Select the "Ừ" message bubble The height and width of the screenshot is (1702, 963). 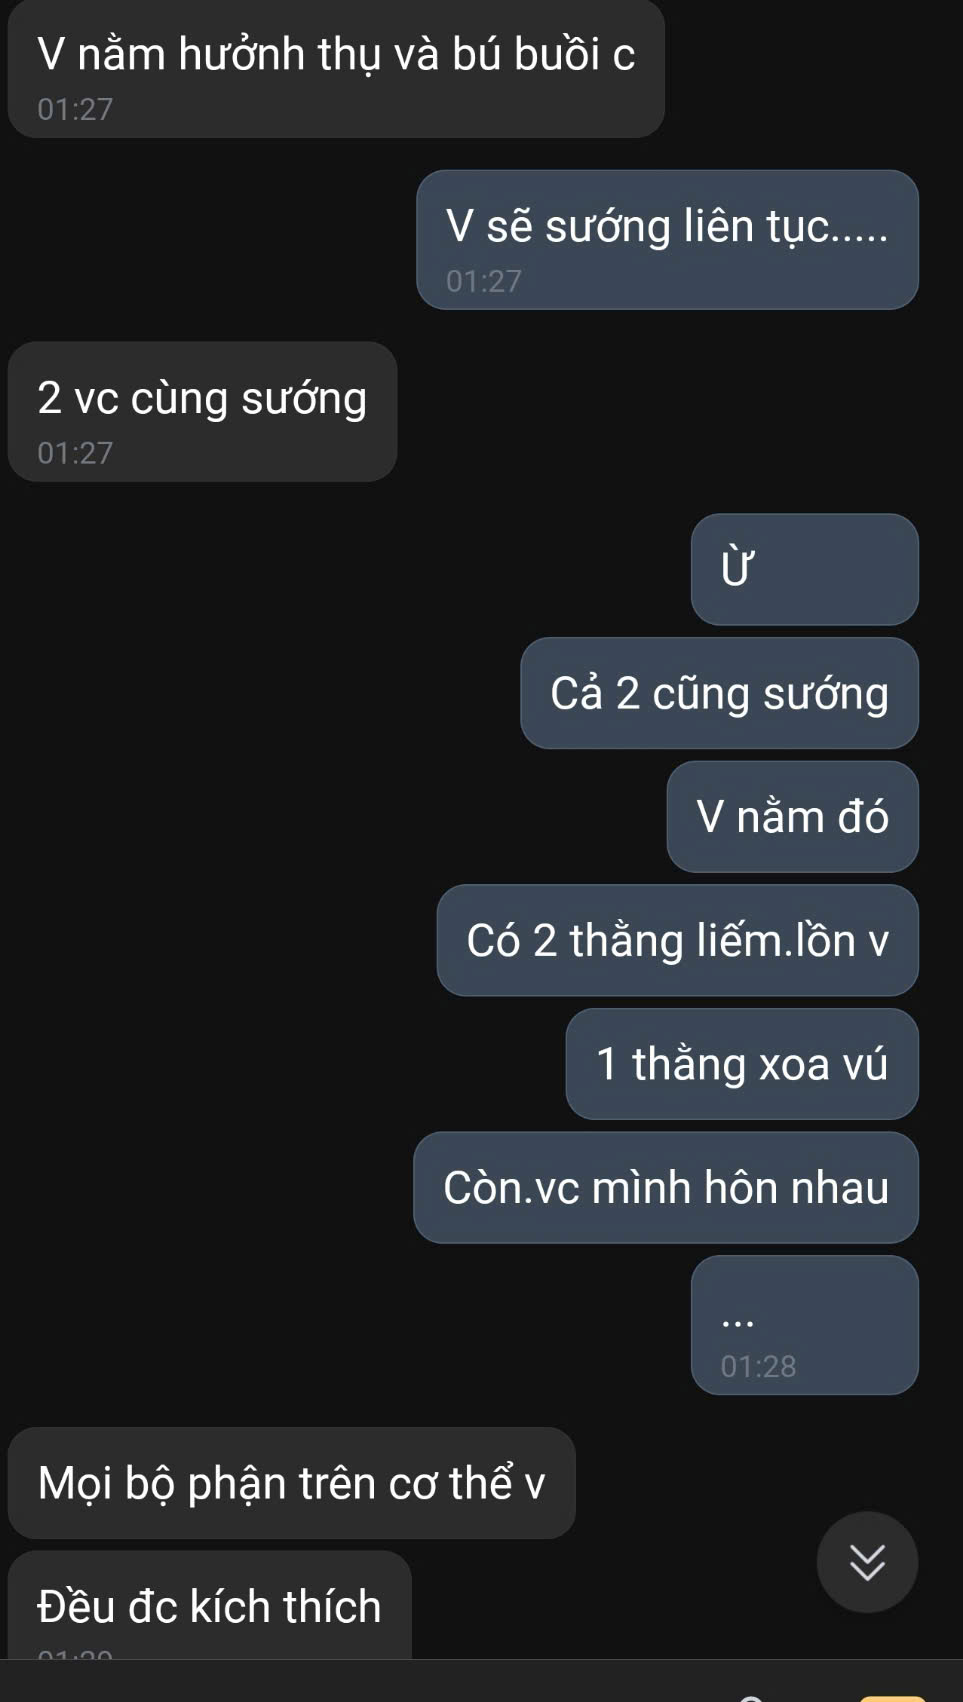(x=804, y=569)
